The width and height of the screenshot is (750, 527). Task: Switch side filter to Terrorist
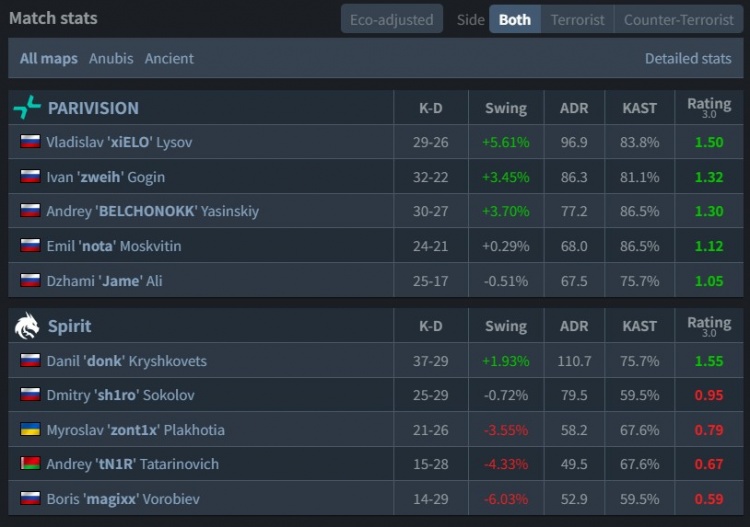click(x=578, y=19)
